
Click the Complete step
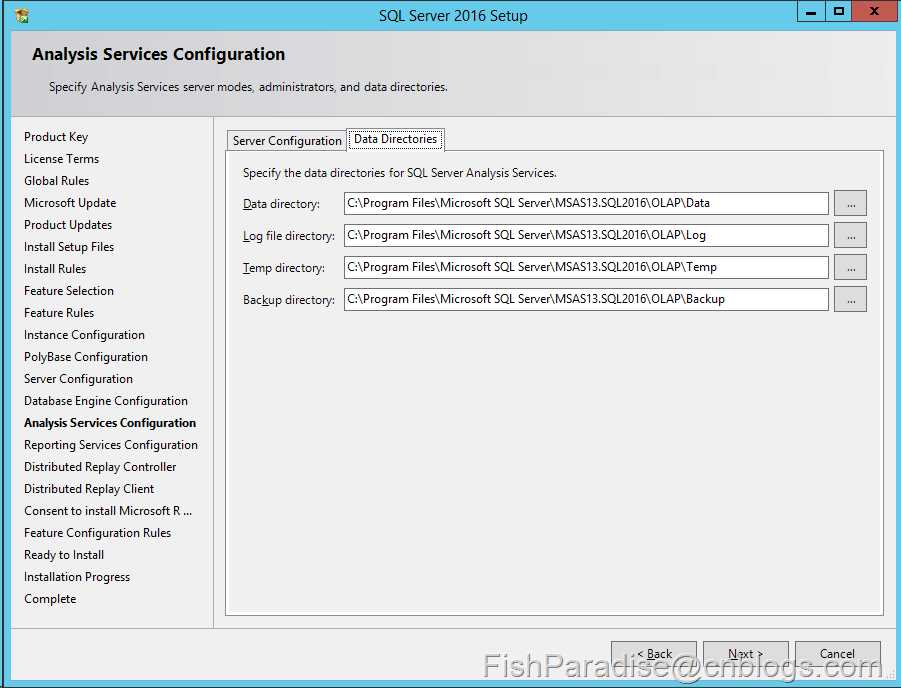[x=50, y=599]
